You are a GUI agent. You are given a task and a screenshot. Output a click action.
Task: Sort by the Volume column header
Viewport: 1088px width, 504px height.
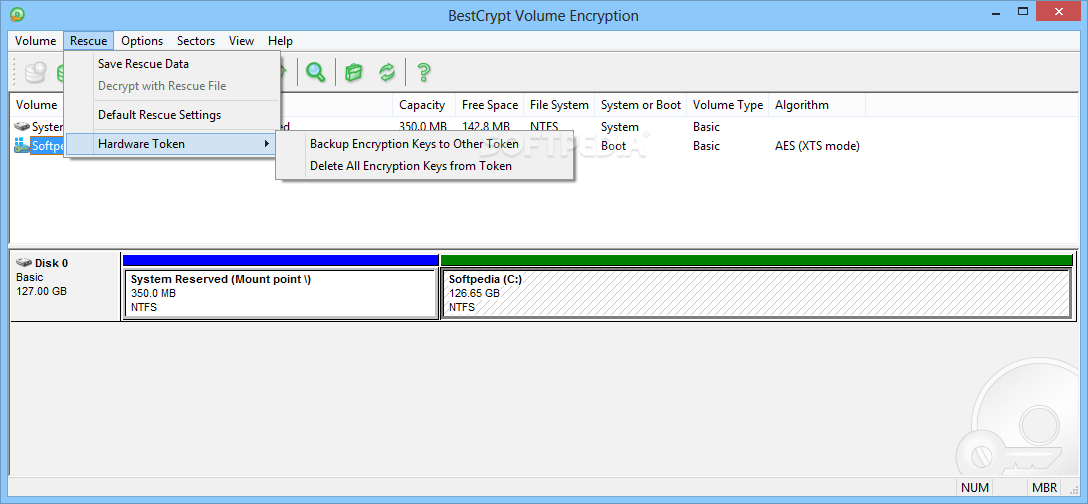(36, 105)
